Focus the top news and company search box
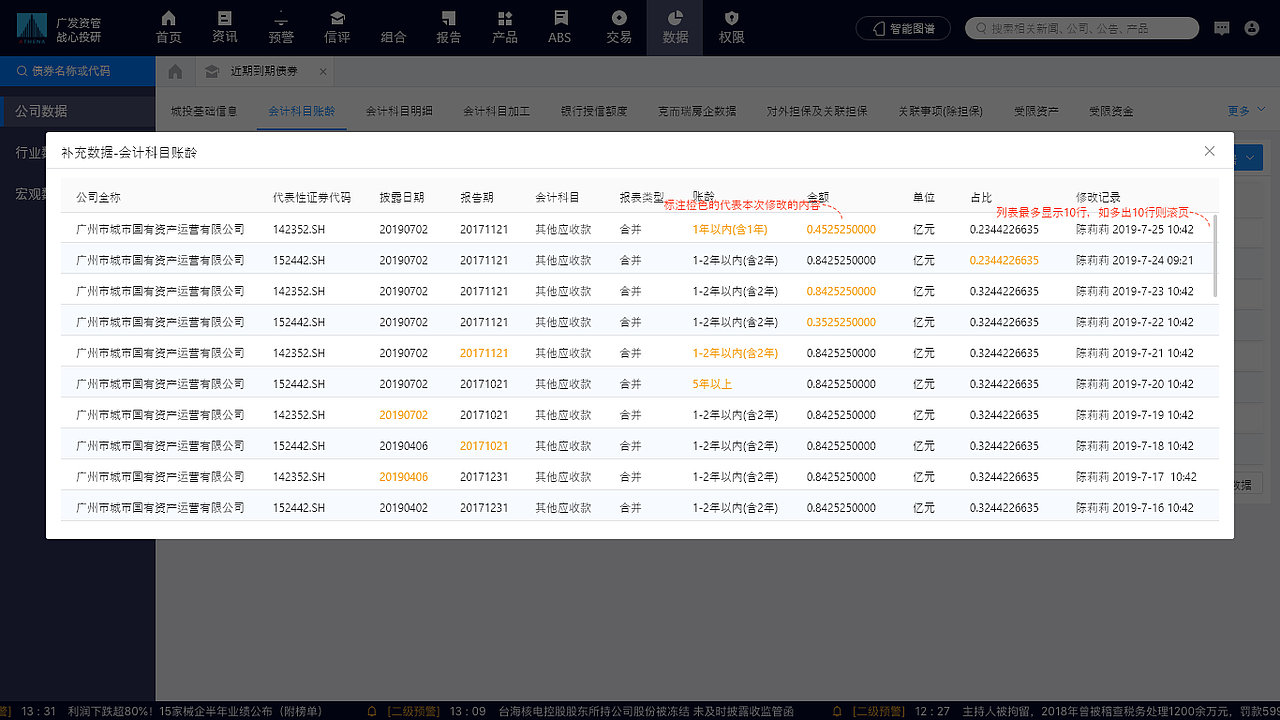This screenshot has width=1280, height=720. (1083, 29)
